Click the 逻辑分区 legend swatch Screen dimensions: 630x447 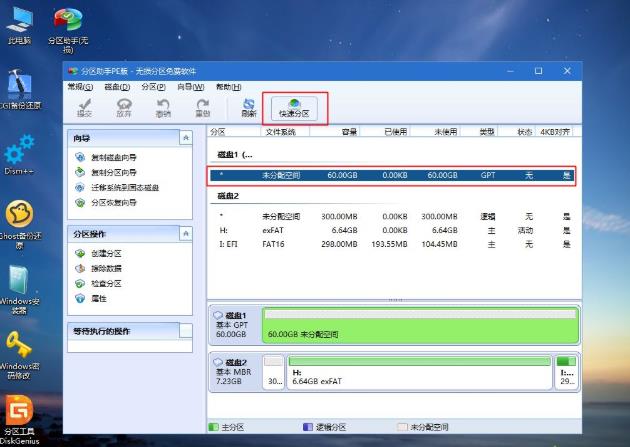tap(308, 427)
